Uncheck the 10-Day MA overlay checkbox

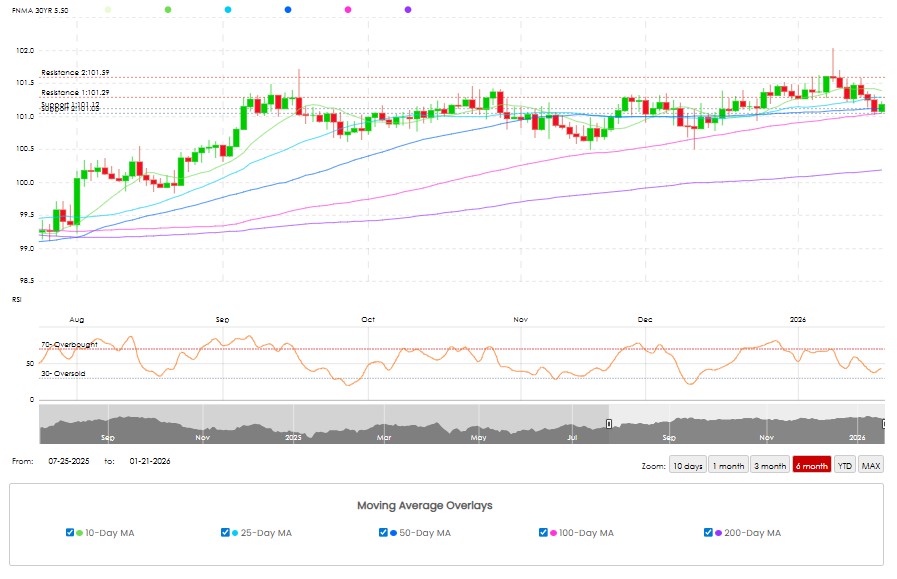[70, 533]
